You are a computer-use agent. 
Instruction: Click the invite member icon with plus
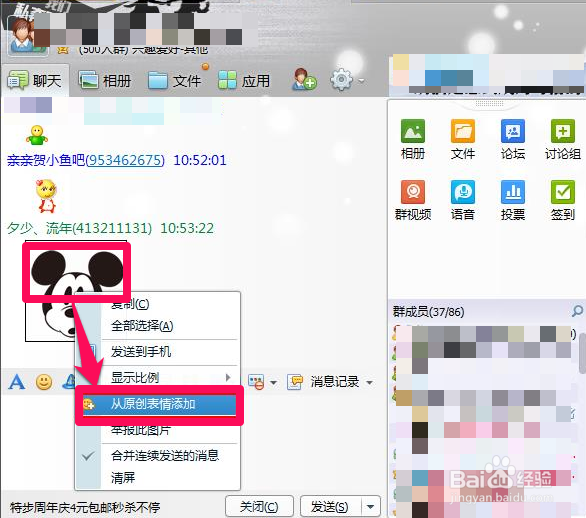[304, 79]
